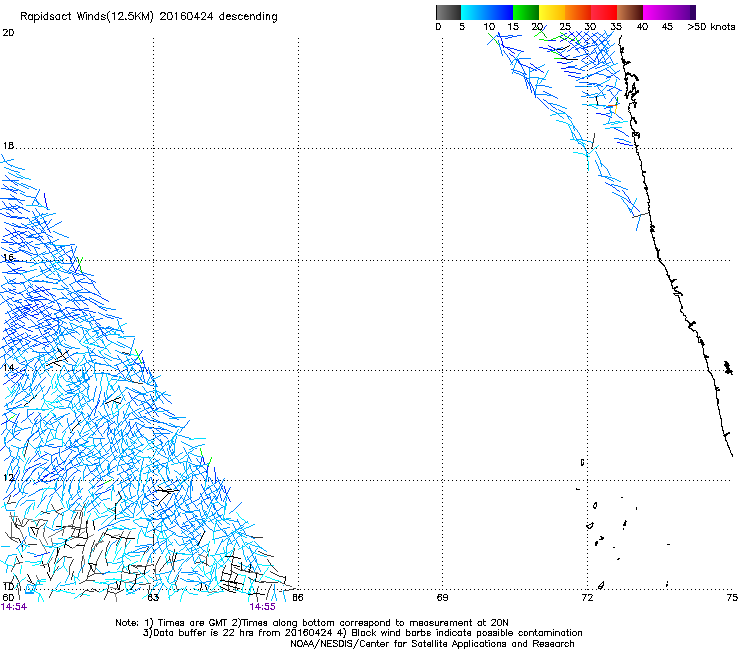740x650 pixels.
Task: Click the longitude label '72'
Action: pos(587,598)
